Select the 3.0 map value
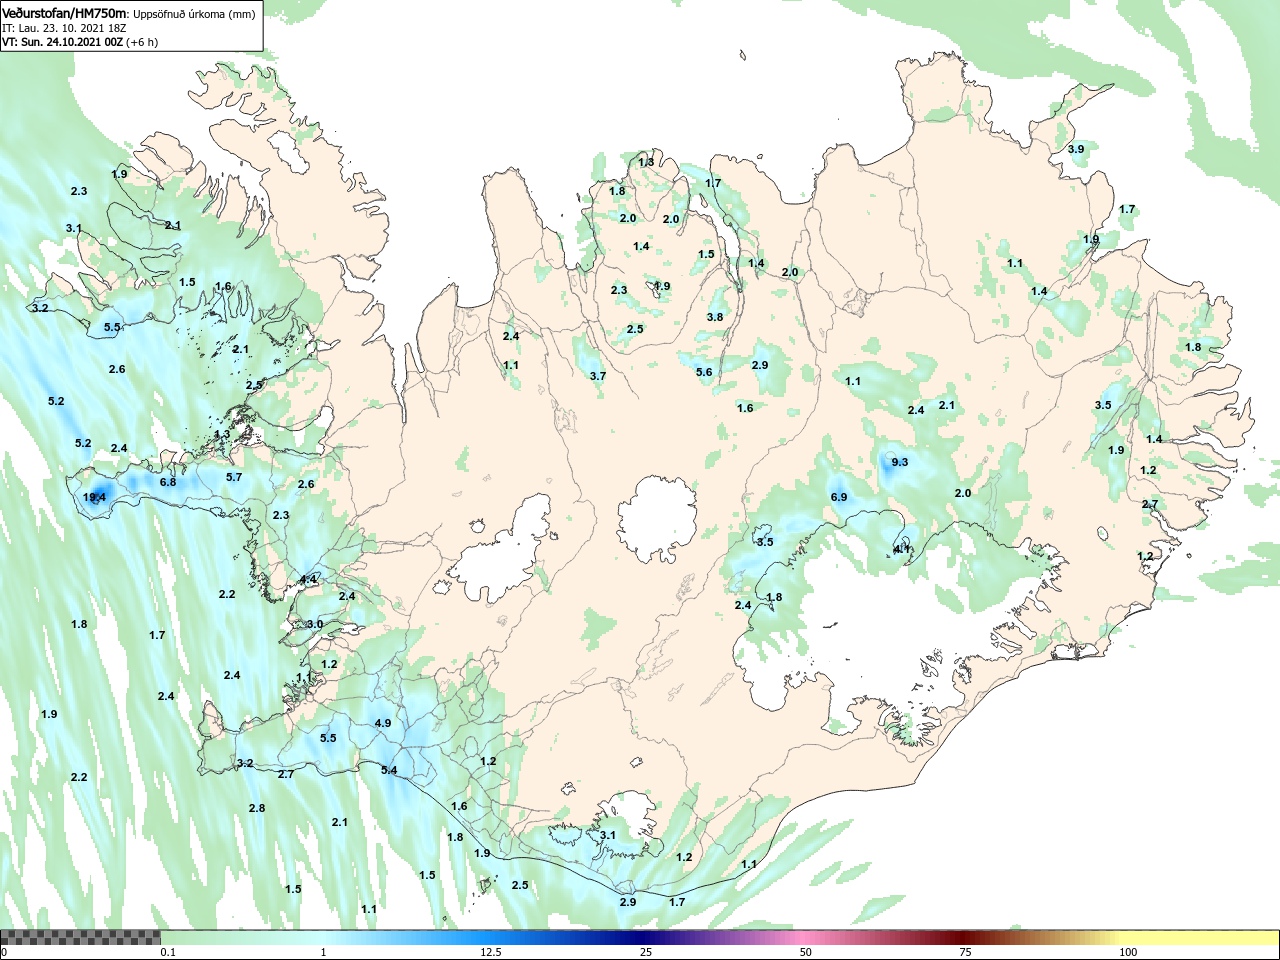 315,624
